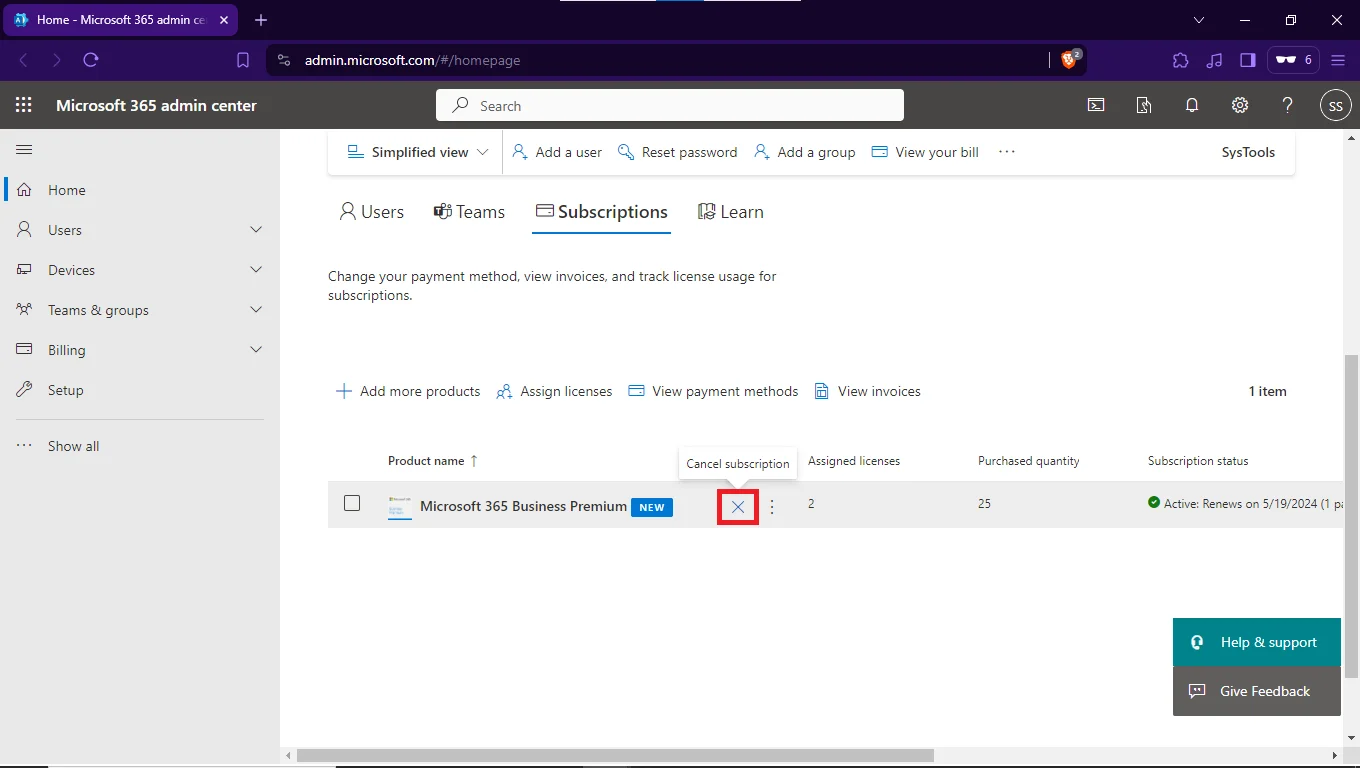This screenshot has height=768, width=1360.
Task: Open the media control music icon
Action: [x=1214, y=60]
